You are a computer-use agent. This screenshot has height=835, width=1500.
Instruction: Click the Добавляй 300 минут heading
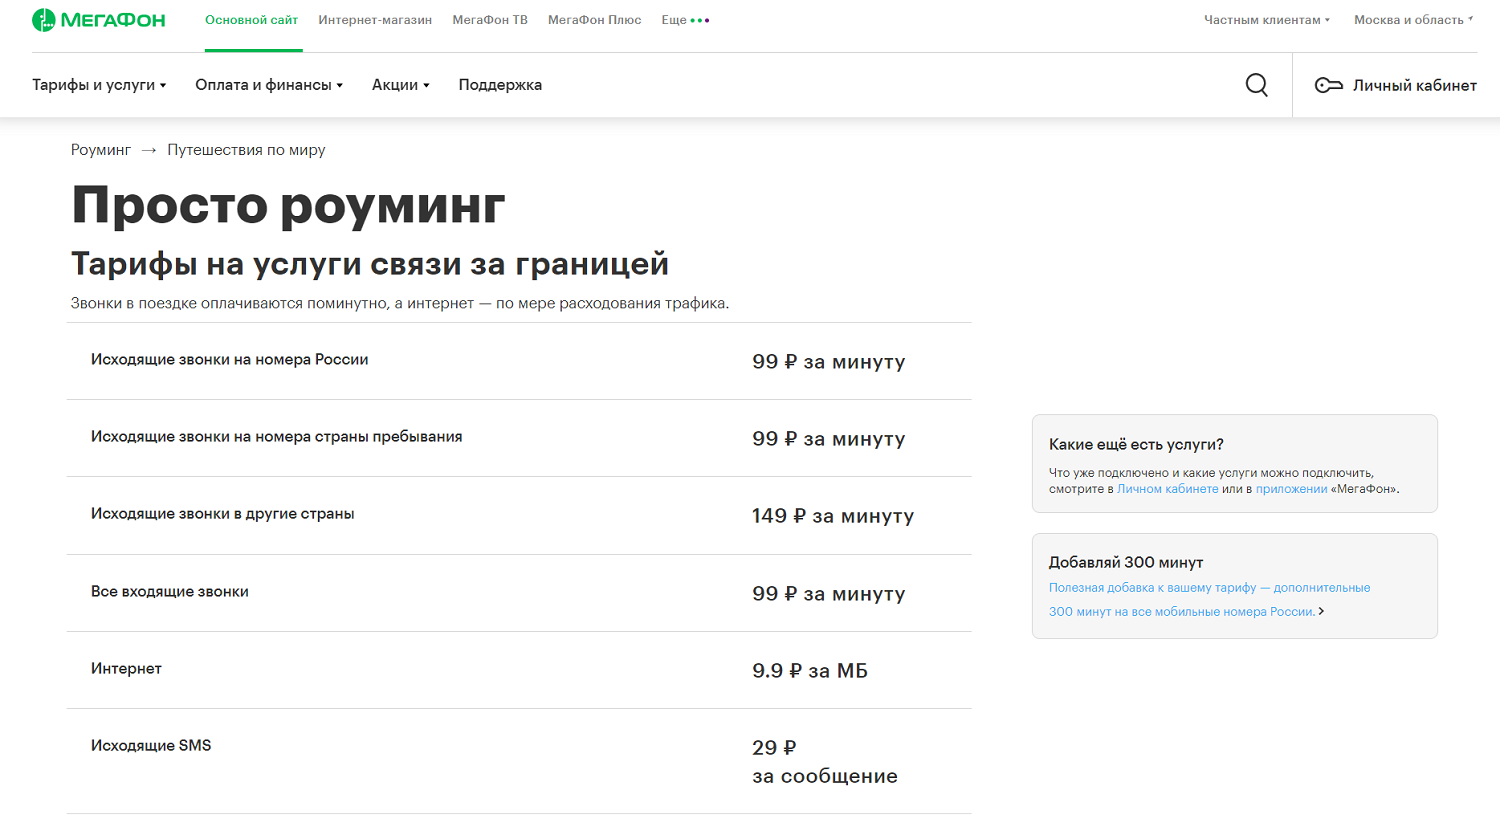1126,562
